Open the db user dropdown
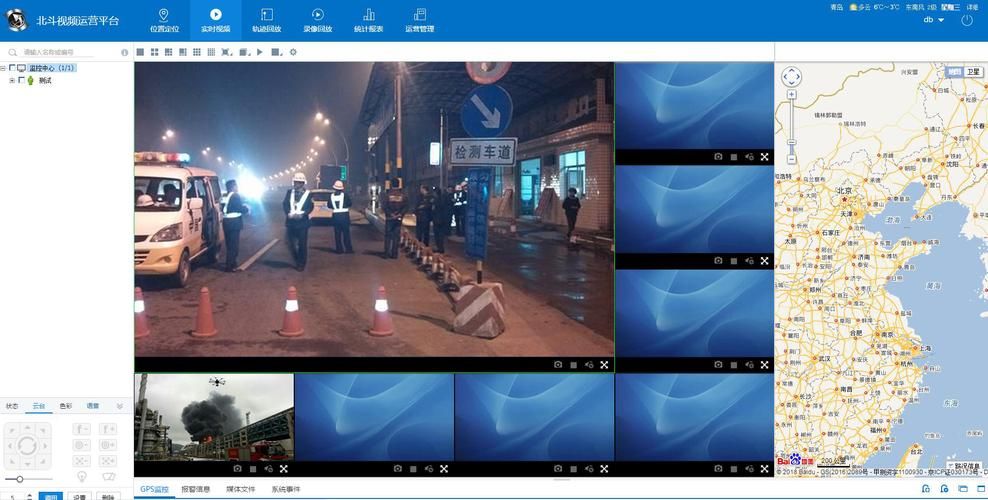This screenshot has height=500, width=988. 934,20
